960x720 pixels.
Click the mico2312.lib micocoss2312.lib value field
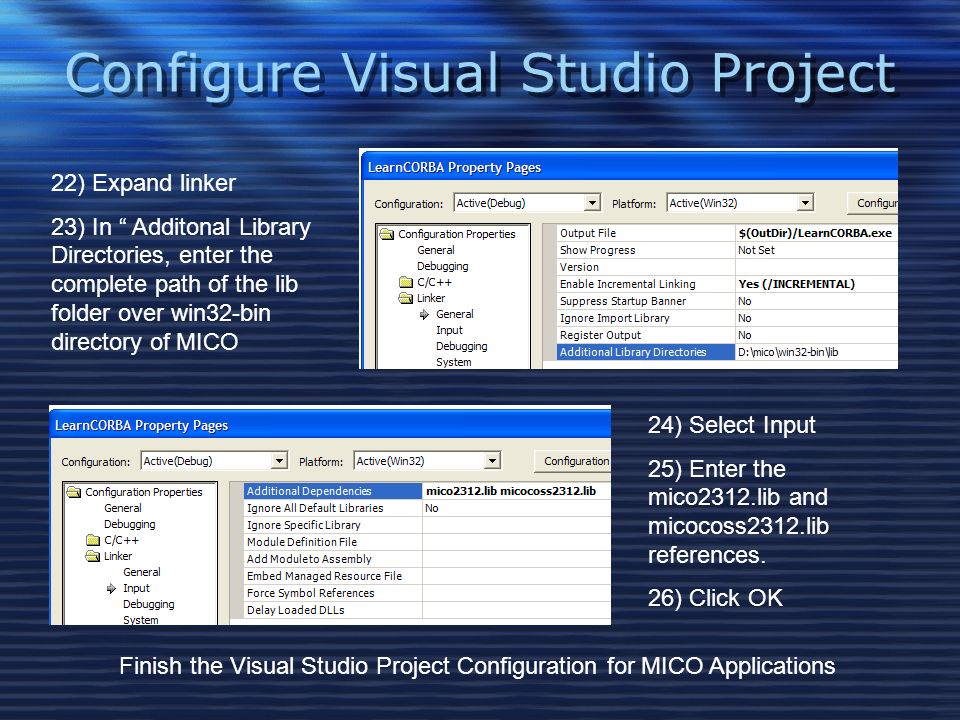pos(516,491)
